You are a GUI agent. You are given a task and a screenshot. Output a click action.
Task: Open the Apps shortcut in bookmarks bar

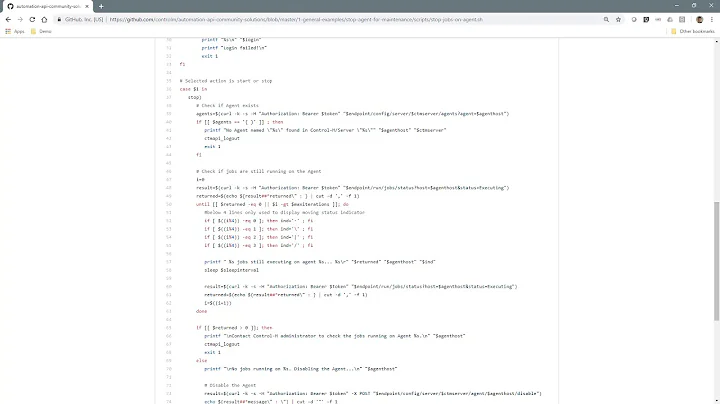tap(15, 31)
